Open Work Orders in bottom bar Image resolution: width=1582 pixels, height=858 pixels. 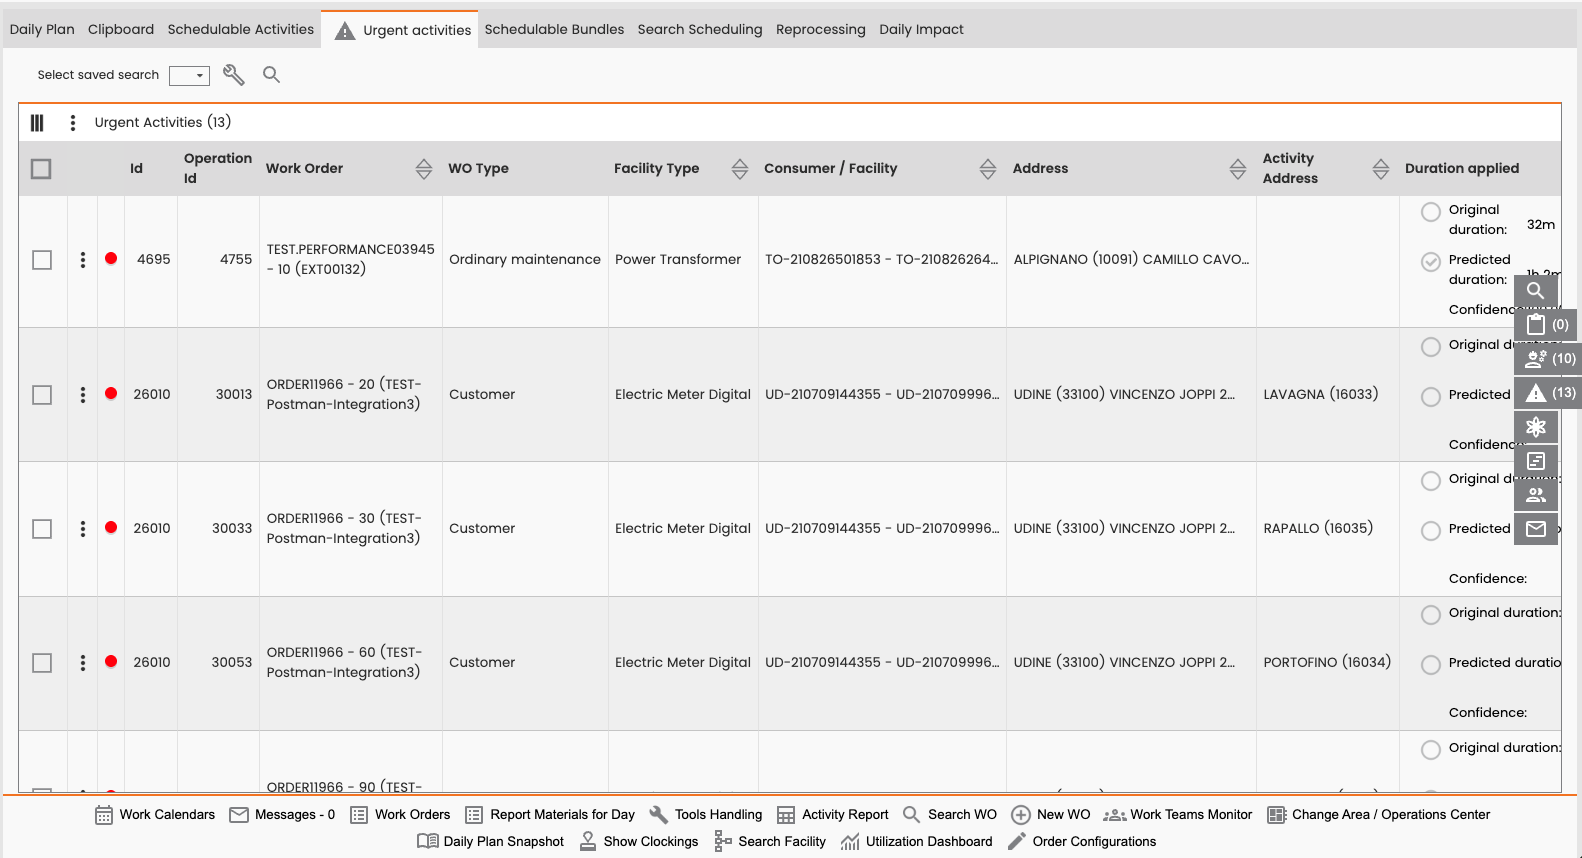(x=400, y=815)
